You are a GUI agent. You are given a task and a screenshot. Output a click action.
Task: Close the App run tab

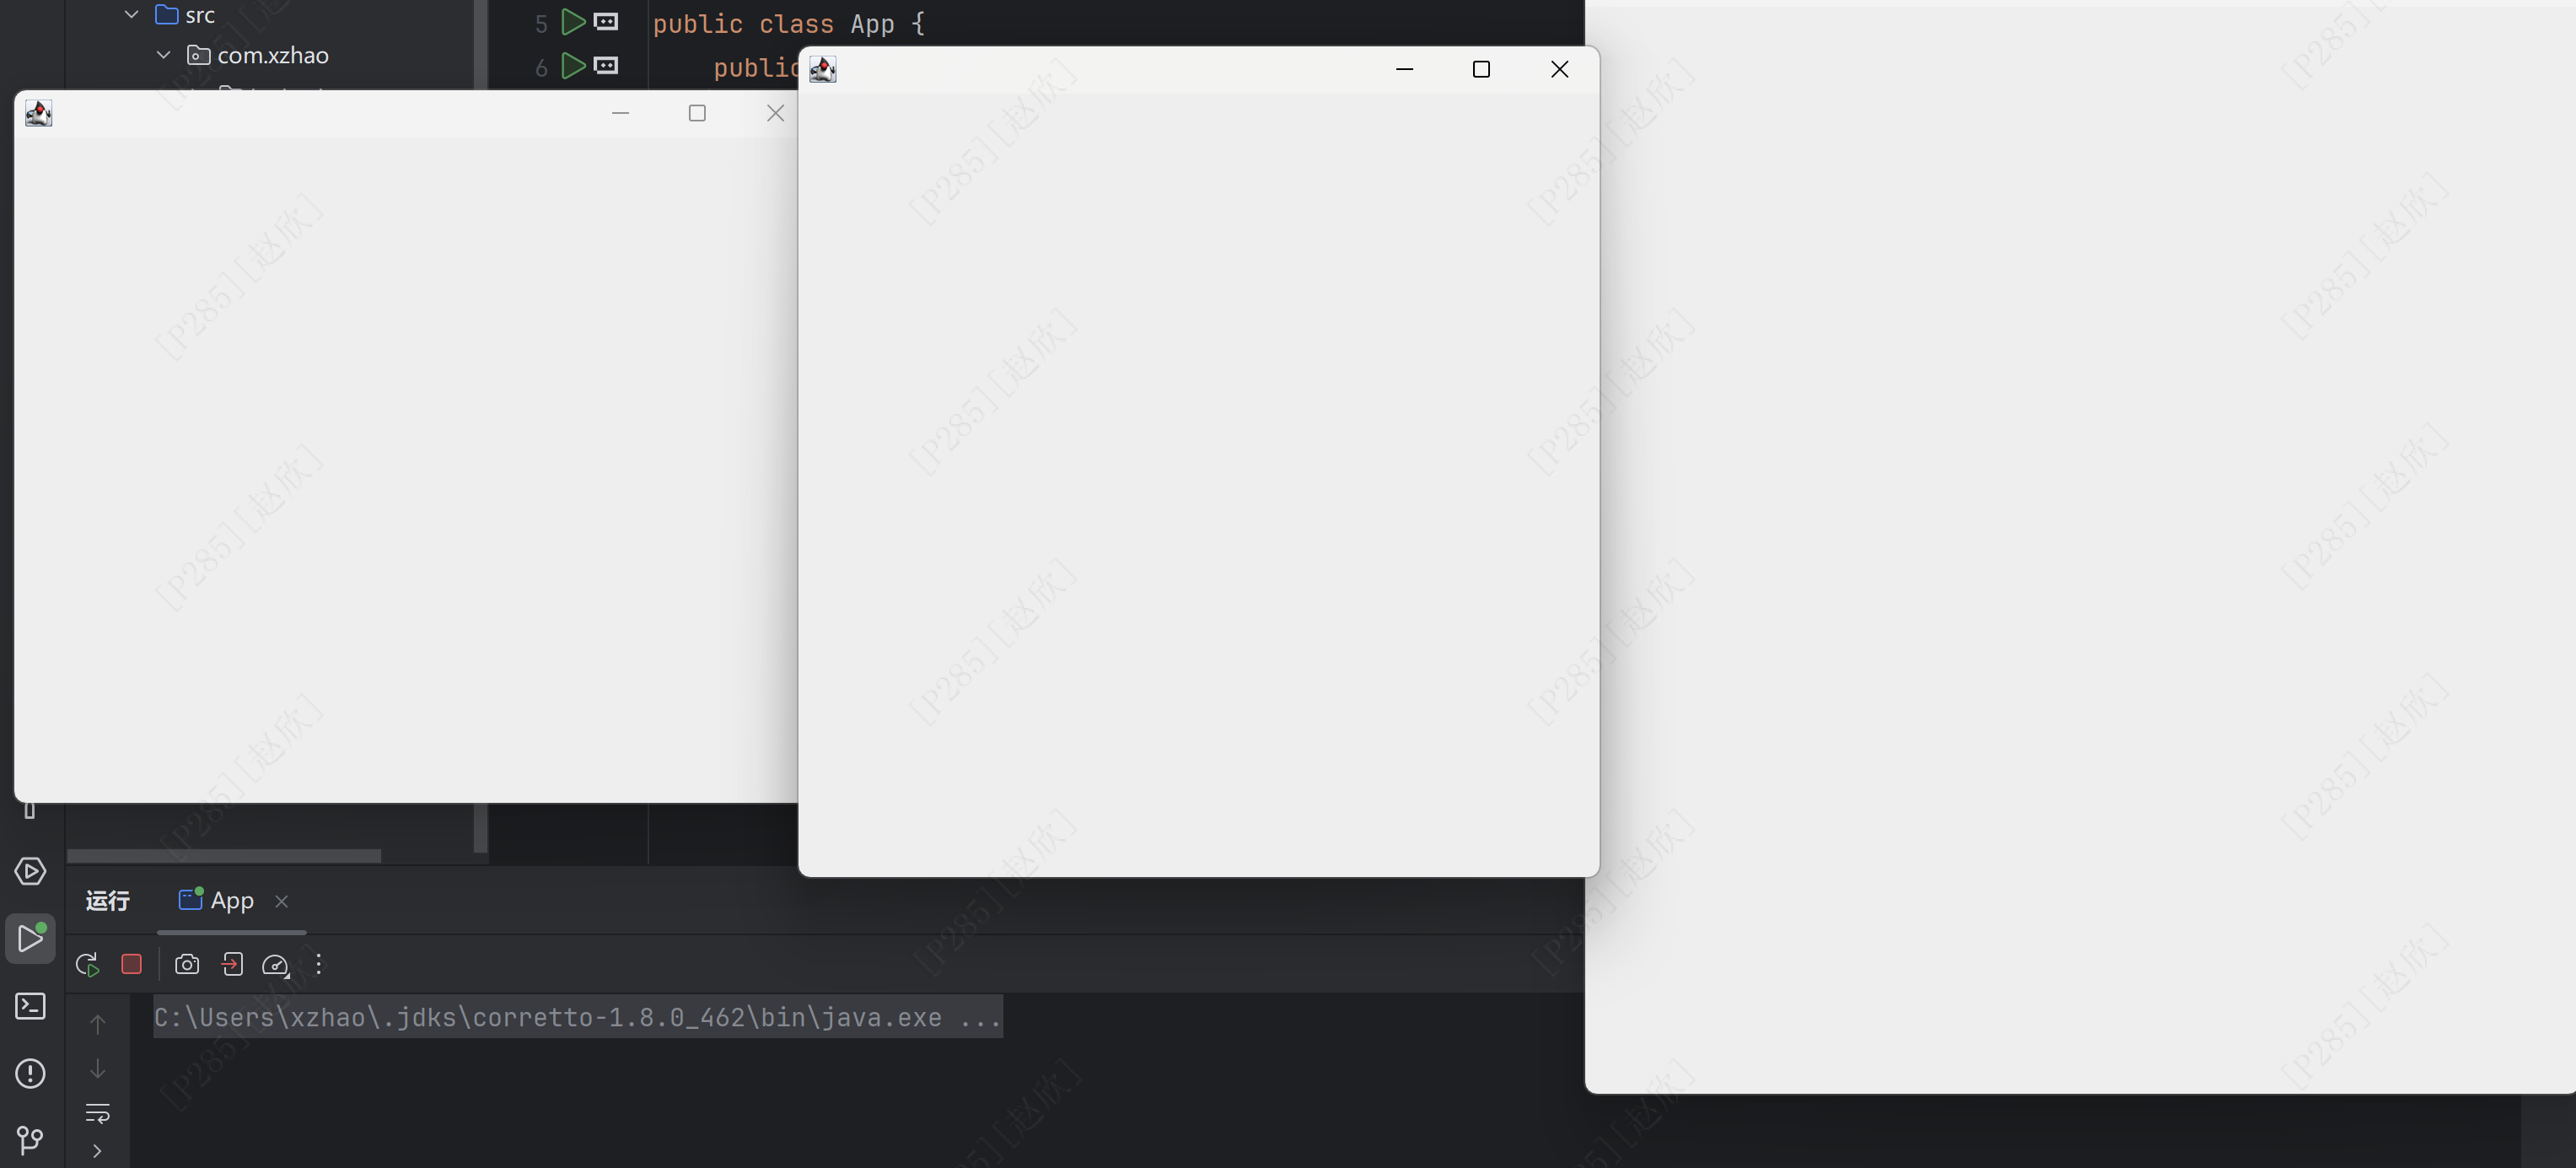coord(282,902)
